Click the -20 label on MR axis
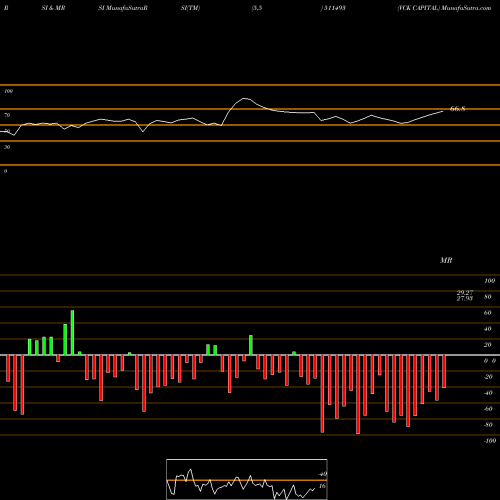Image resolution: width=500 pixels, height=500 pixels. pos(488,377)
